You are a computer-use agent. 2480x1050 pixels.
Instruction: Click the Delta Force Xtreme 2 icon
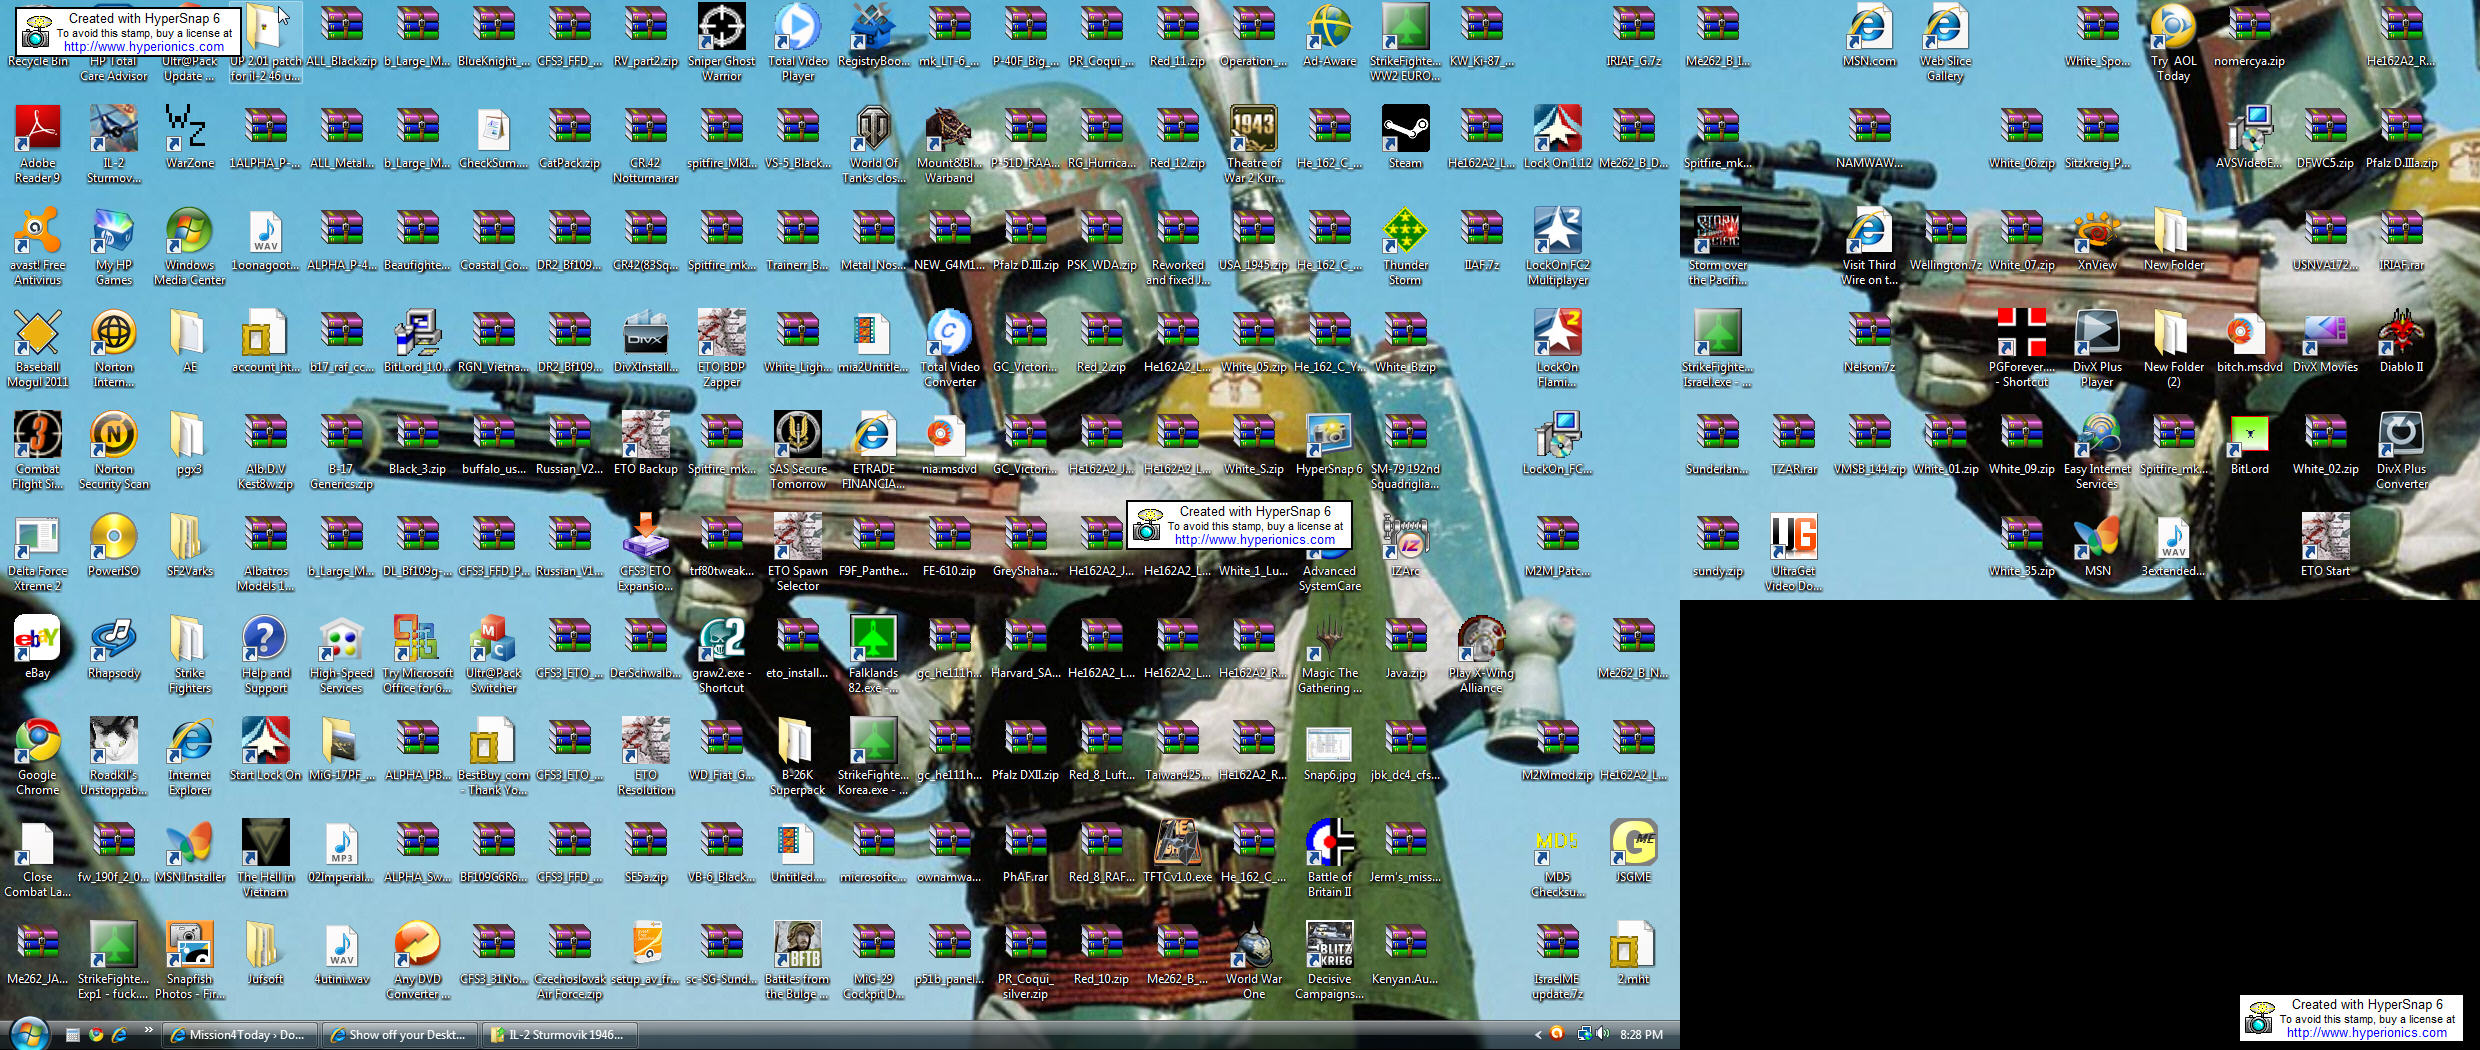click(x=38, y=553)
